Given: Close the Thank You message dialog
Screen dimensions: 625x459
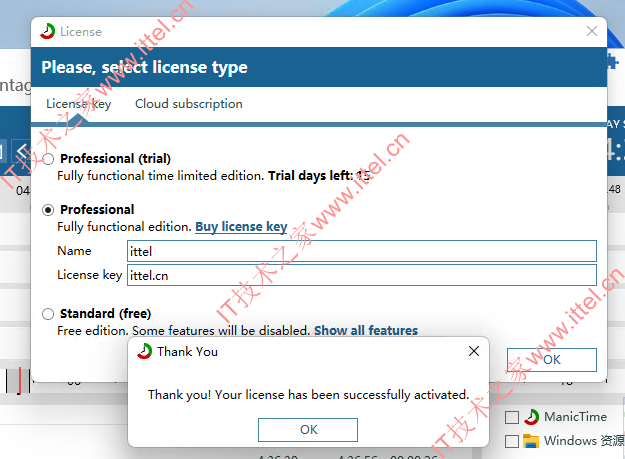Looking at the screenshot, I should click(x=474, y=351).
